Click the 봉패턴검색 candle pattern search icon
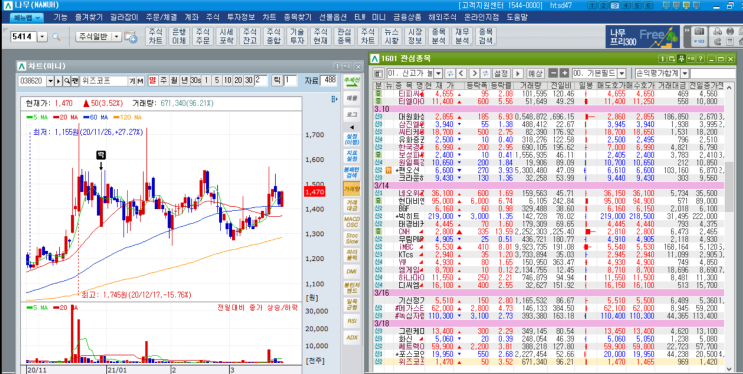743x374 pixels. pyautogui.click(x=352, y=172)
